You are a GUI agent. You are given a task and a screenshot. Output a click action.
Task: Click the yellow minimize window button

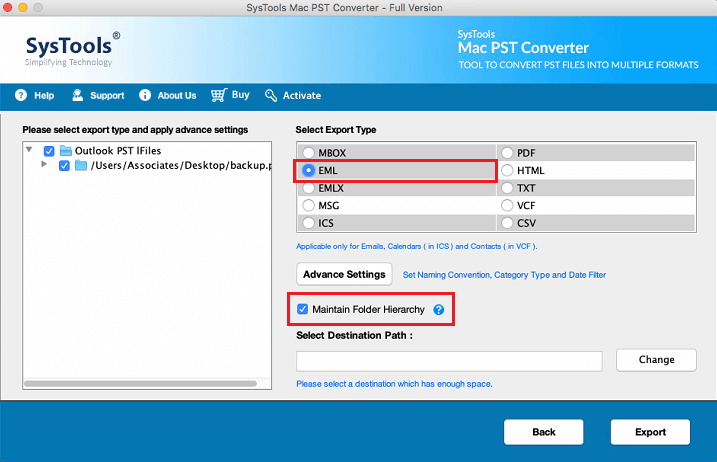click(22, 7)
